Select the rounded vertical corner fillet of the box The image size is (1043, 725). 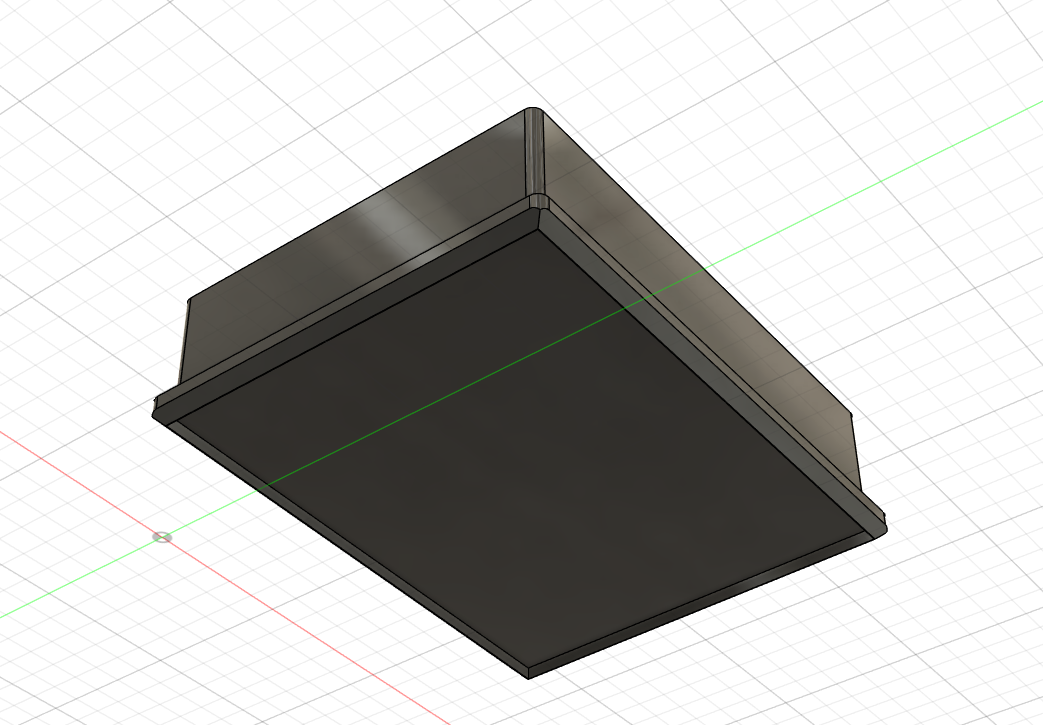coord(534,152)
